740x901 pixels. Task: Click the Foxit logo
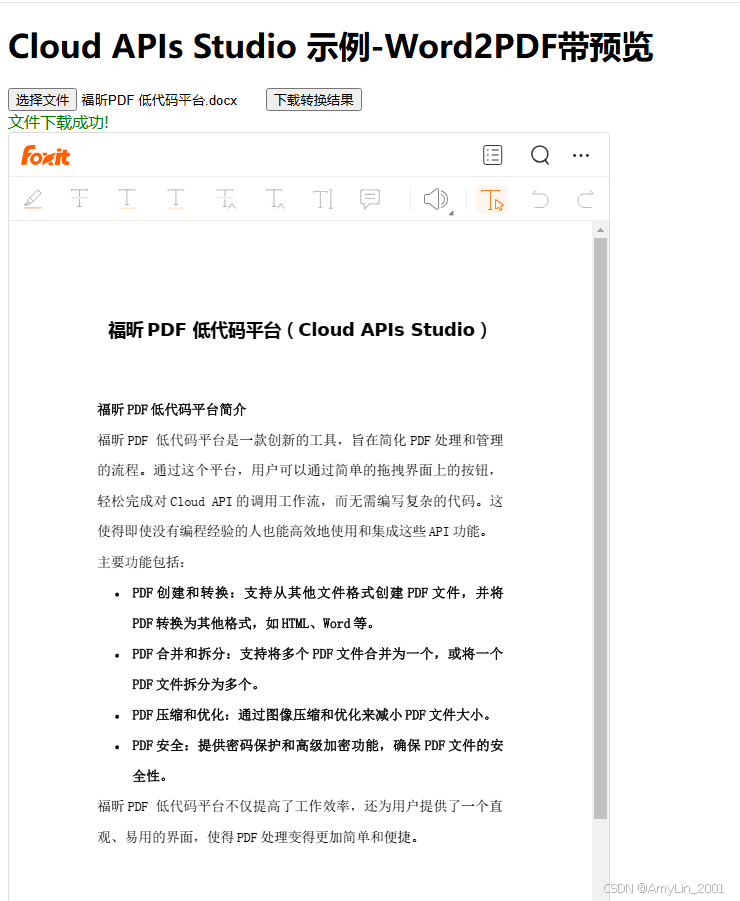(45, 156)
